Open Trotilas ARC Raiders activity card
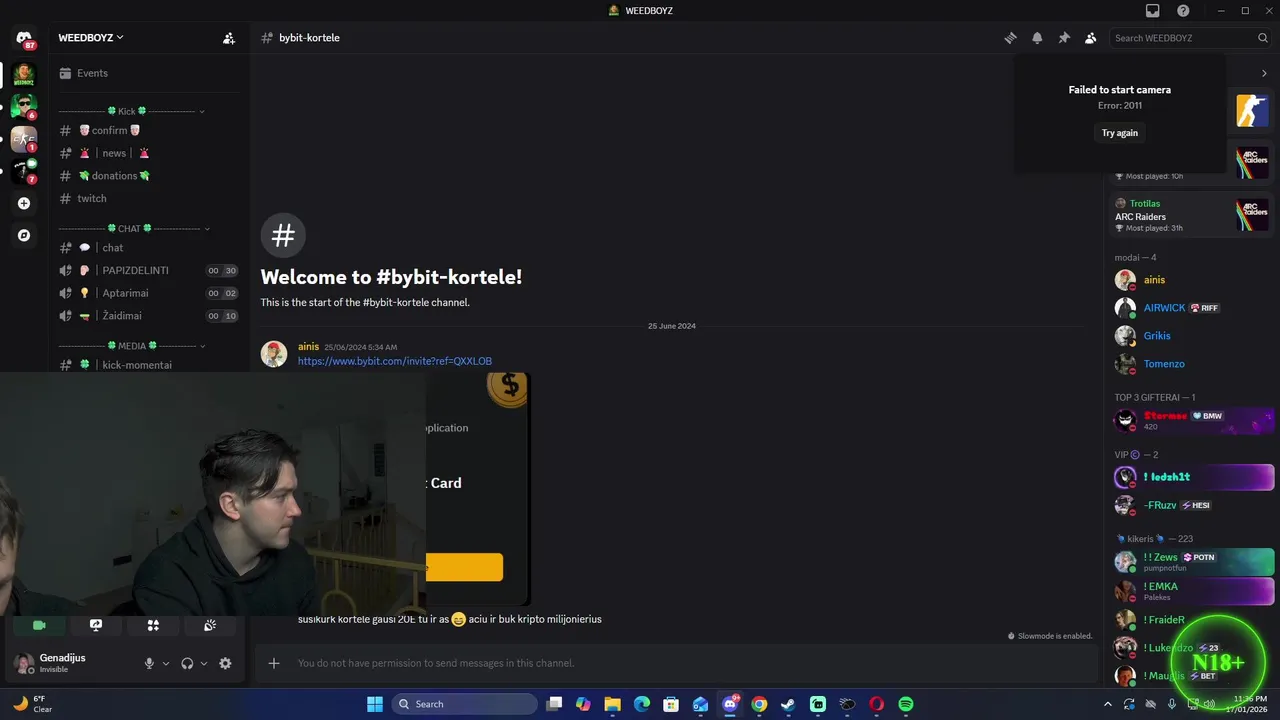Viewport: 1280px width, 720px height. [x=1192, y=215]
